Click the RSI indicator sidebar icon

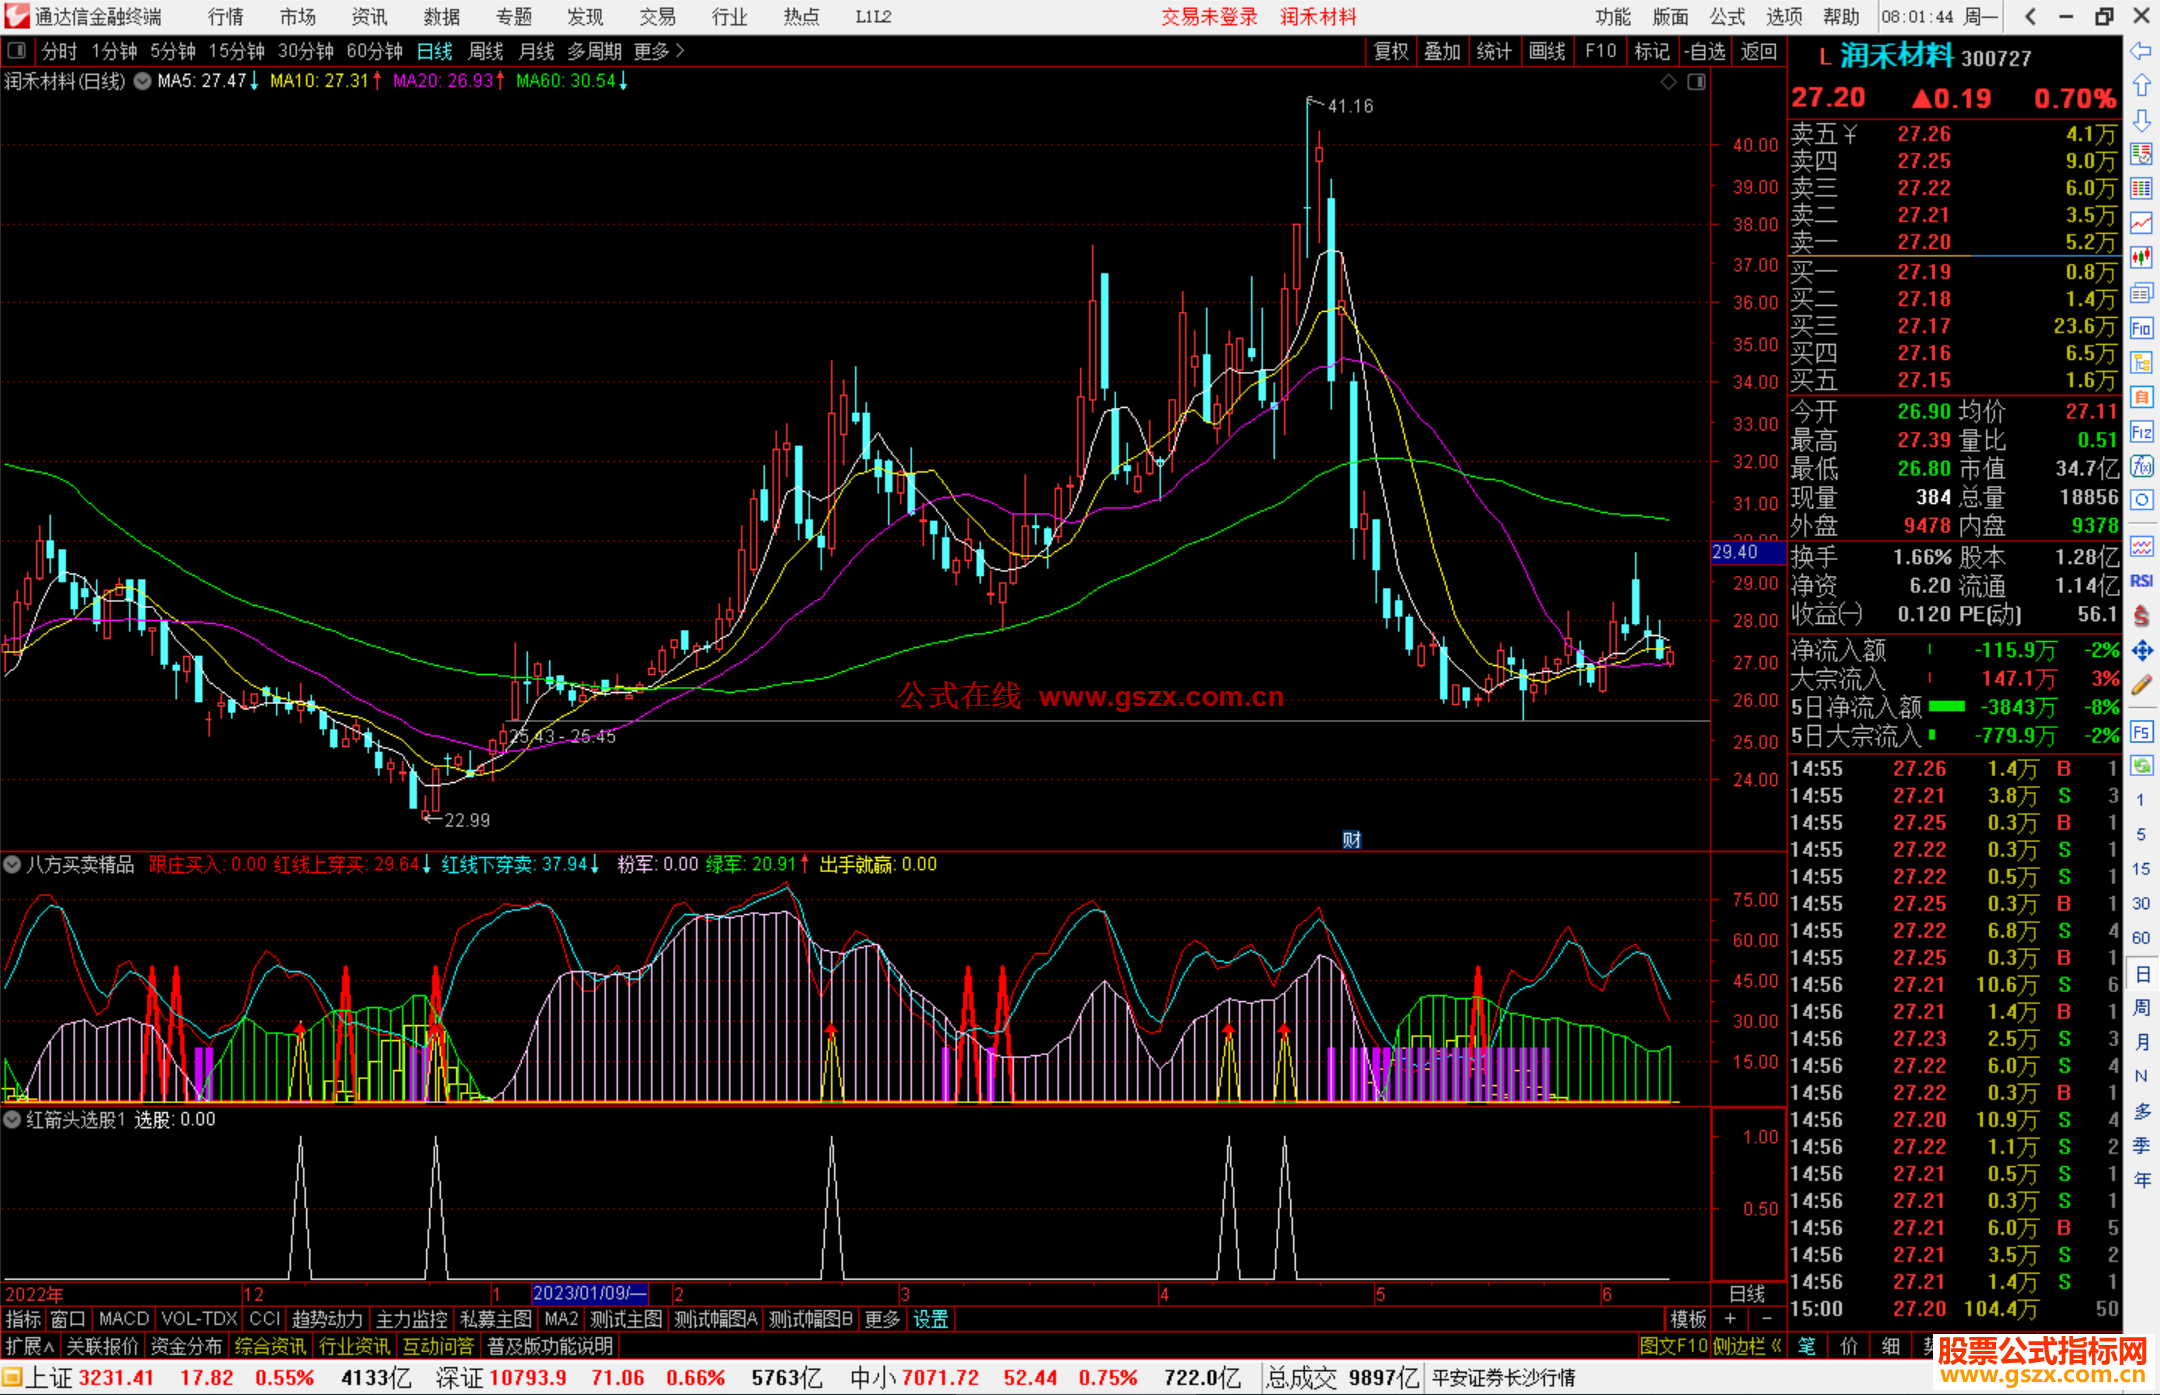click(x=2141, y=581)
